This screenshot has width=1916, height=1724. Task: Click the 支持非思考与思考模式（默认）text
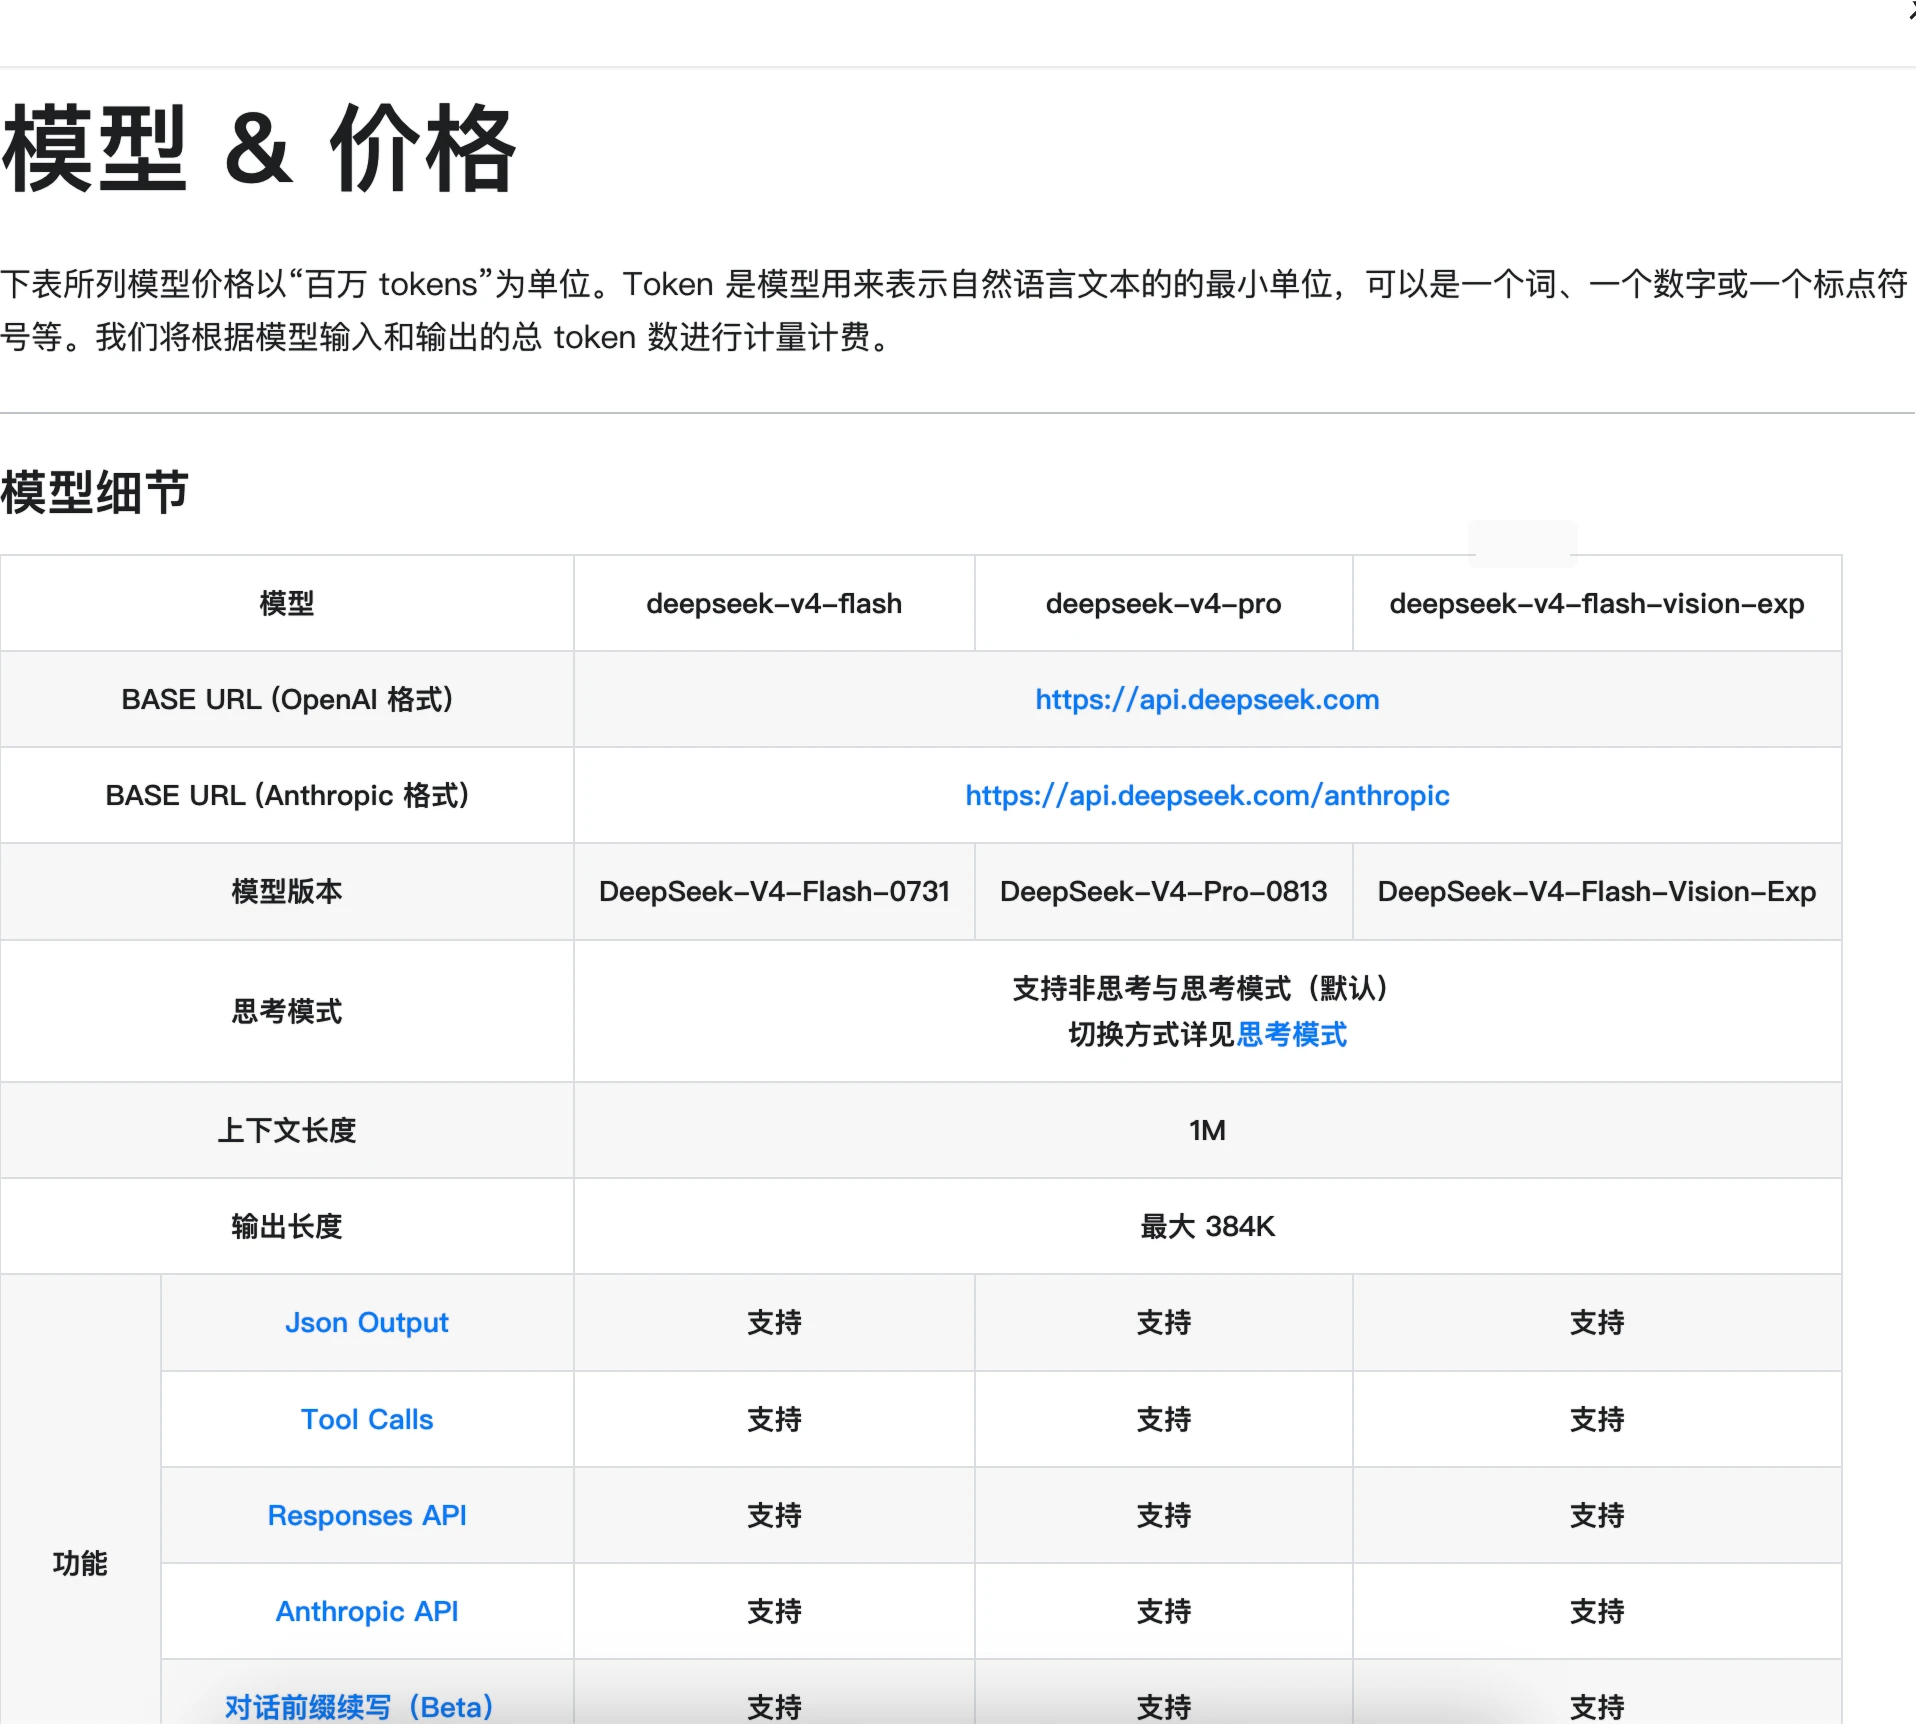(1200, 988)
